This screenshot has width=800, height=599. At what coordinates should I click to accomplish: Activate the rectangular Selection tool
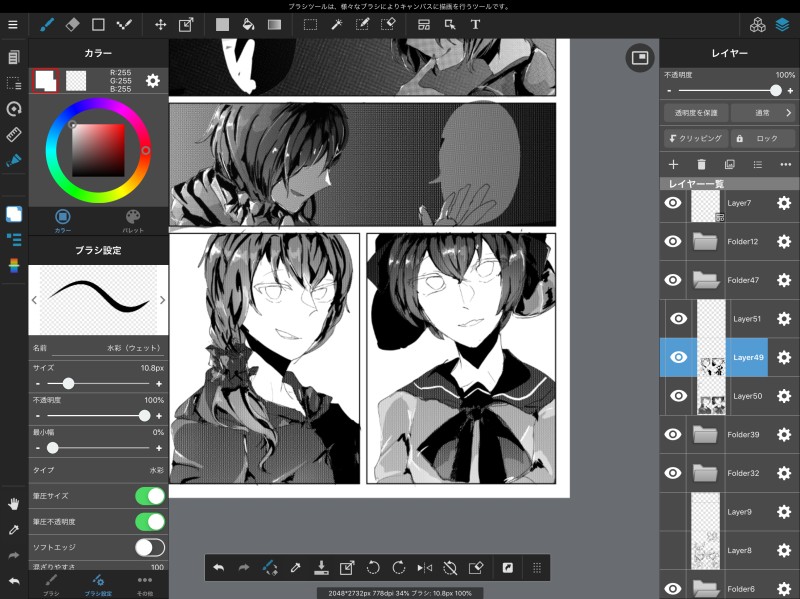coord(310,24)
